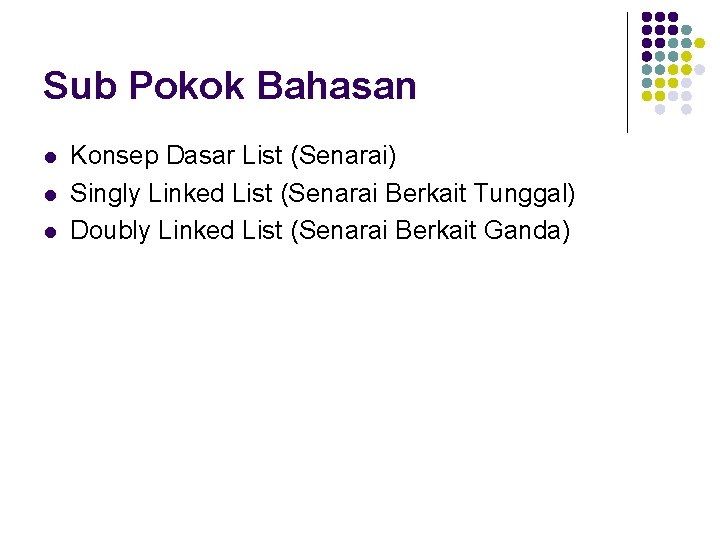
Task: Click the text "(Senarai Berkait Ganda)"
Action: coord(430,231)
